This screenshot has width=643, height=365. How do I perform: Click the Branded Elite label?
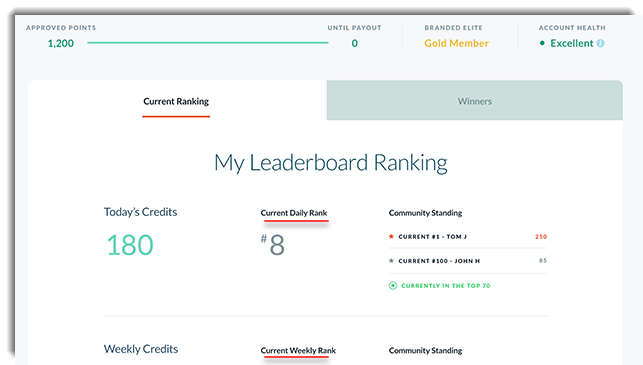454,28
